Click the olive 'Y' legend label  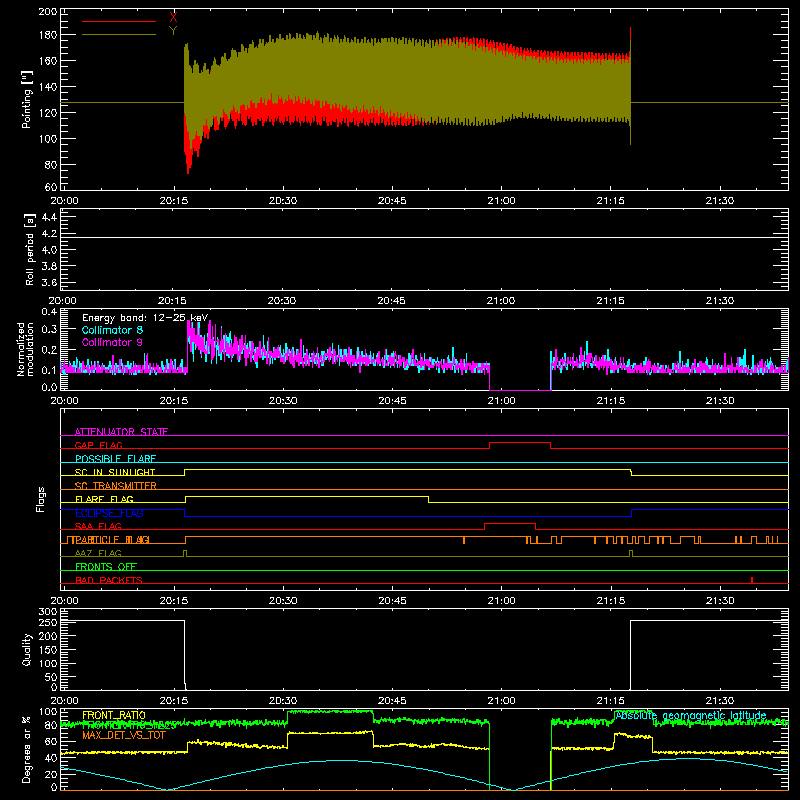pos(173,31)
